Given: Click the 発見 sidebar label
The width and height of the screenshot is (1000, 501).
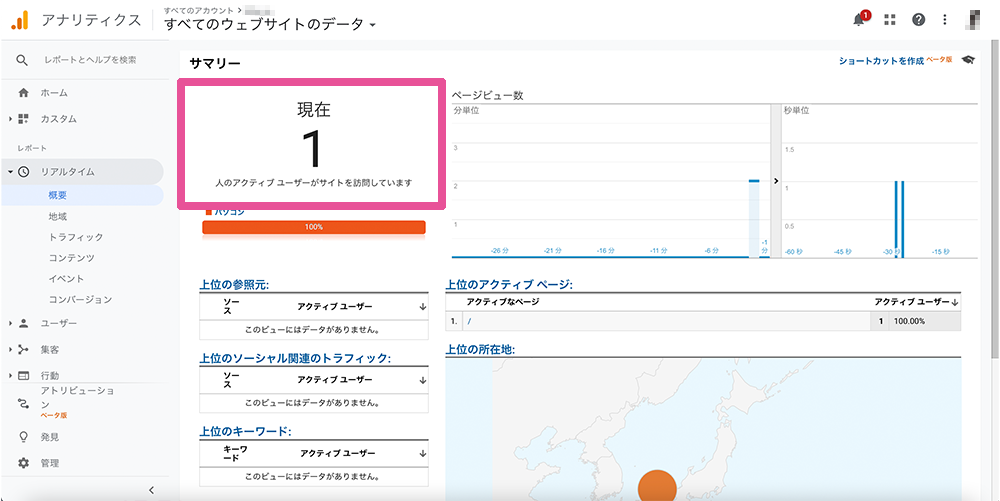Looking at the screenshot, I should 50,437.
